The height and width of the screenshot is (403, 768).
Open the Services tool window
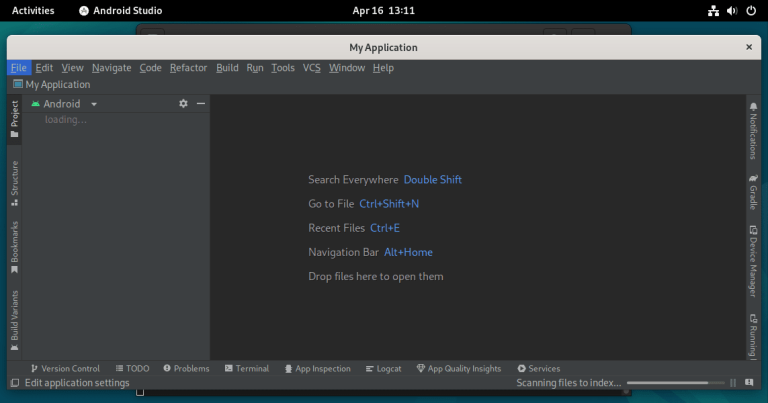(539, 368)
